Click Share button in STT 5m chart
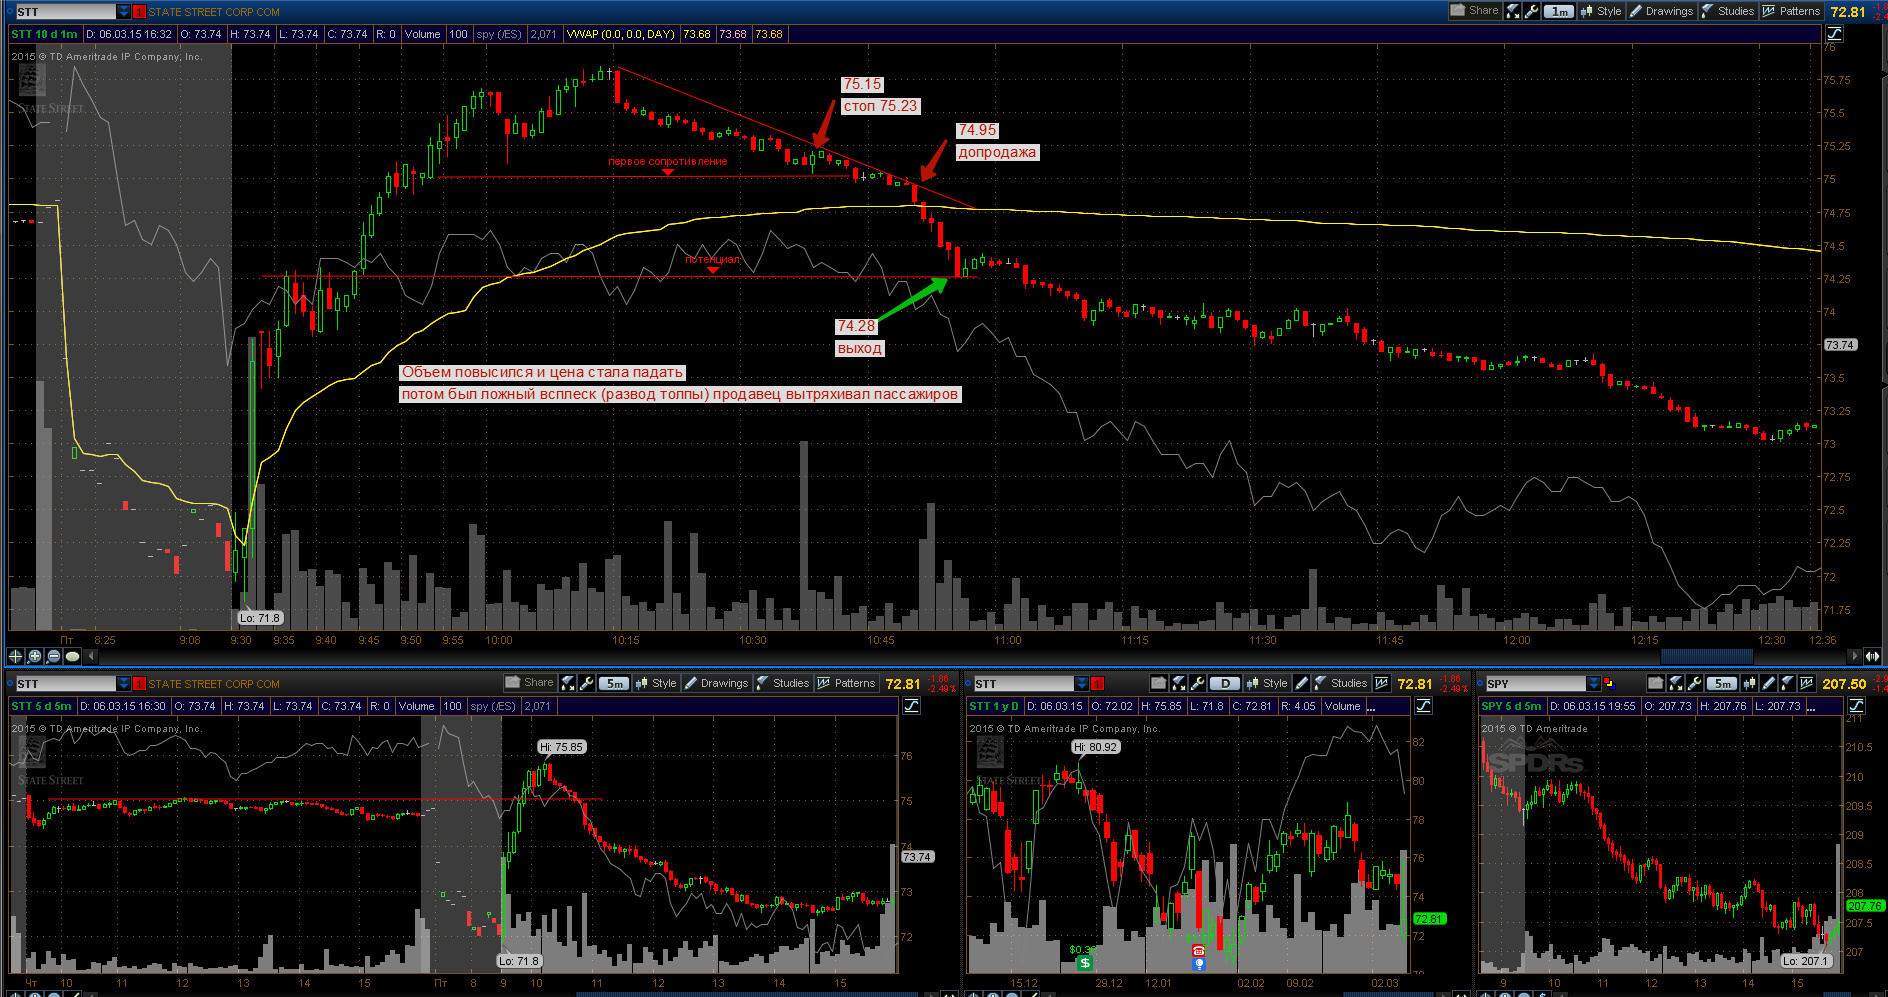This screenshot has width=1888, height=997. (x=530, y=683)
